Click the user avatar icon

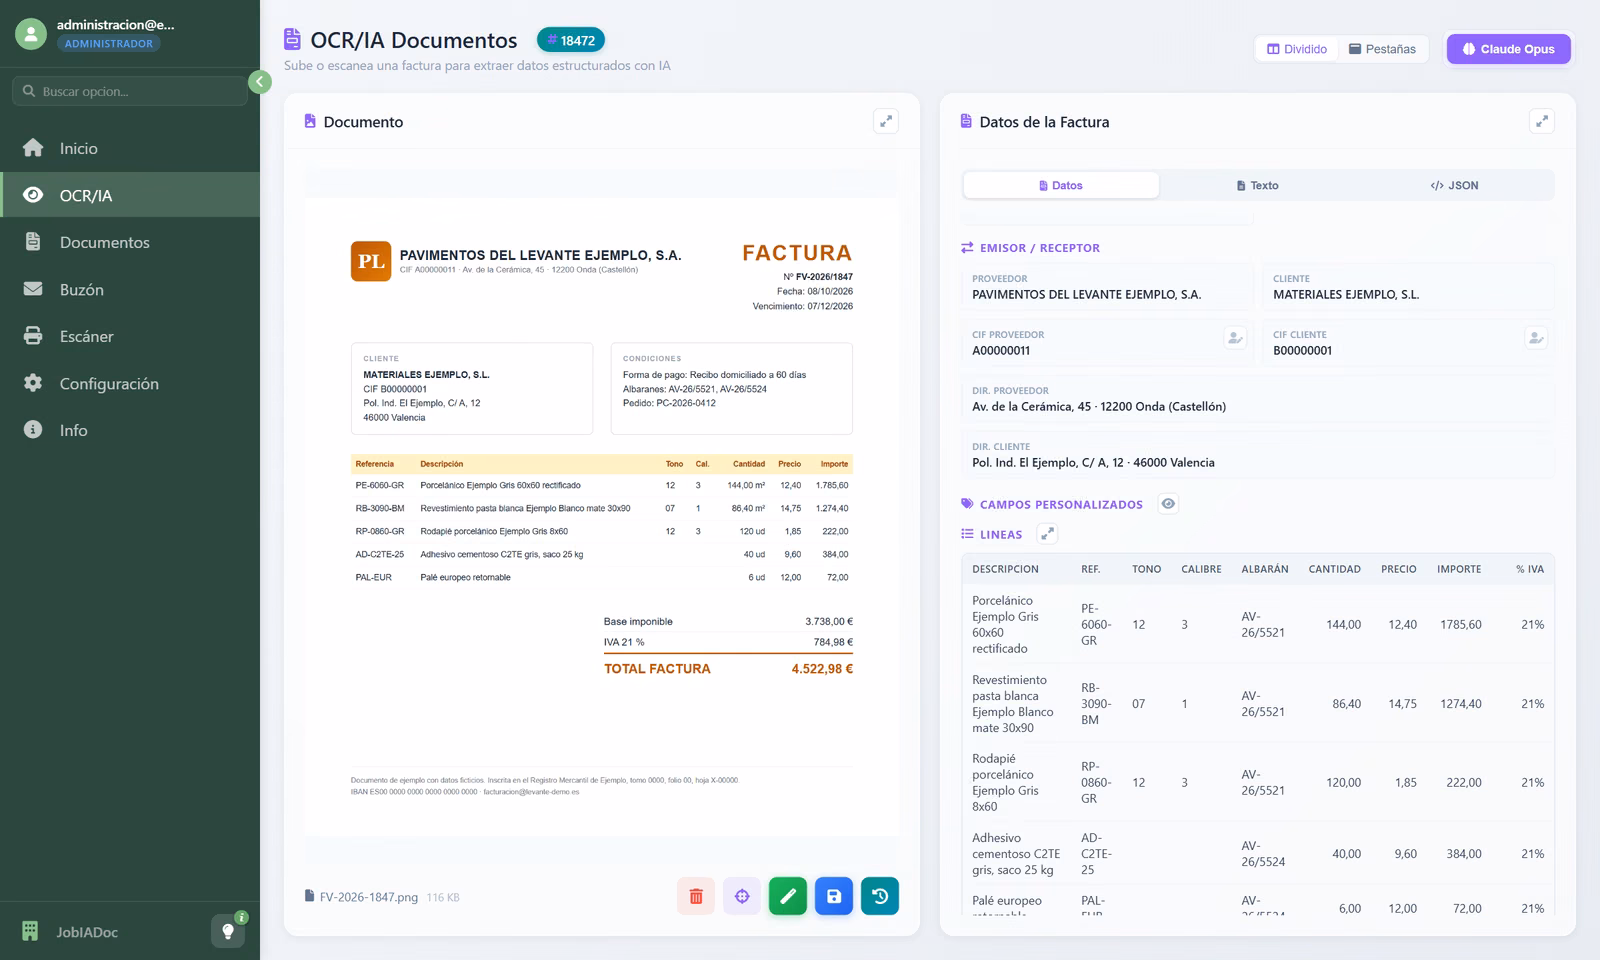coord(31,34)
